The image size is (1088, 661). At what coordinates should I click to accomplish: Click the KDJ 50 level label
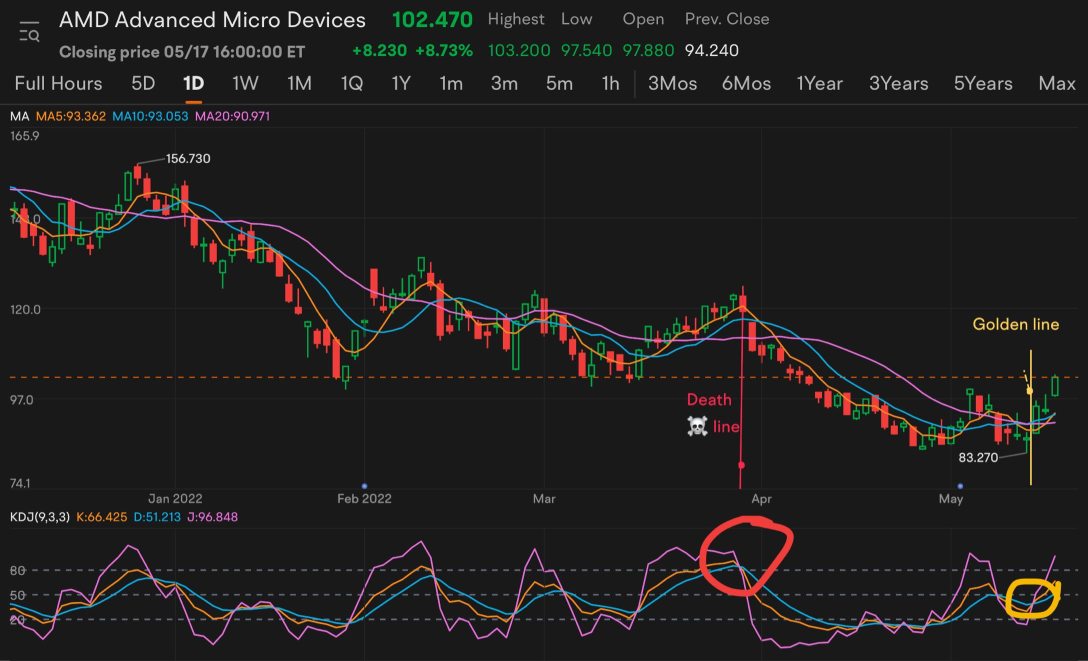click(17, 595)
